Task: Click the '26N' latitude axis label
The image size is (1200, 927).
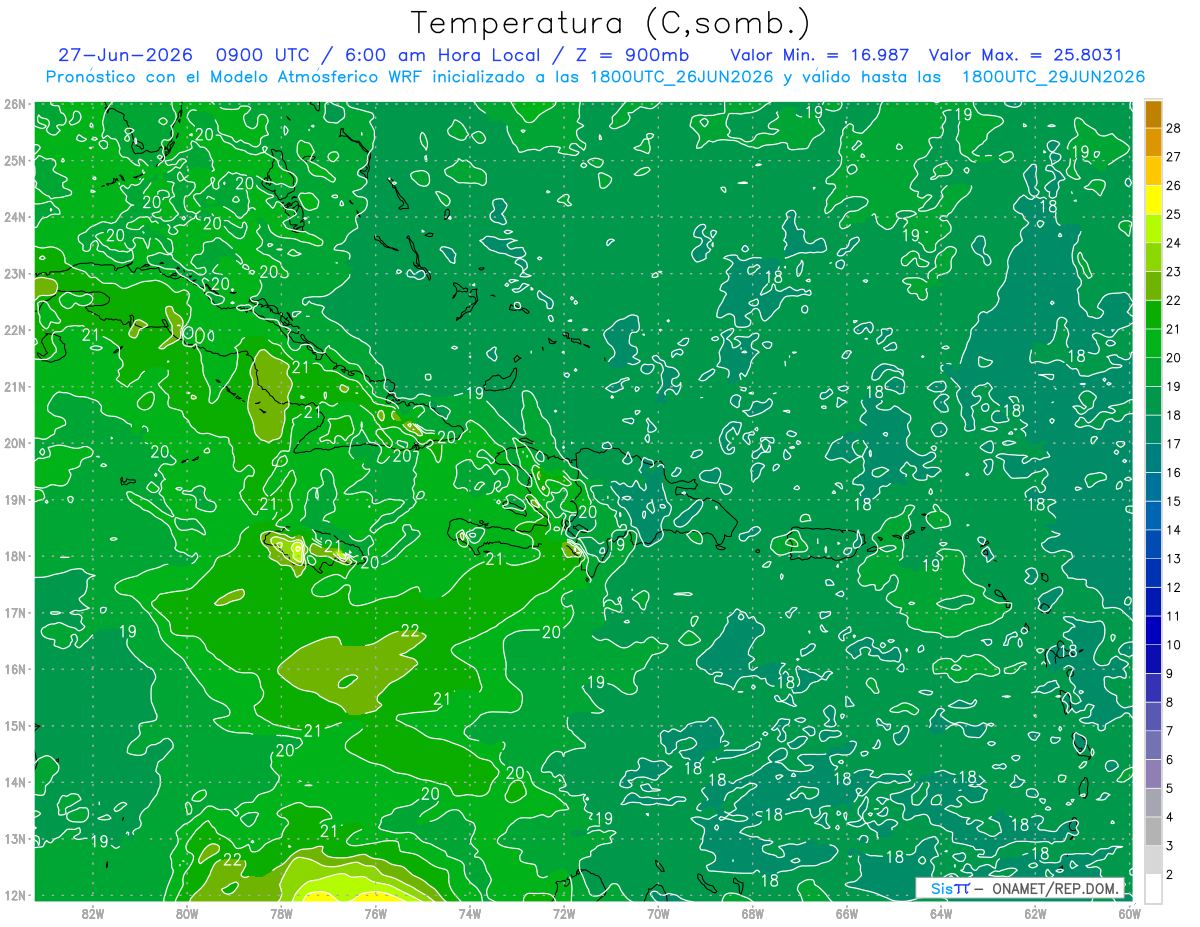Action: pyautogui.click(x=15, y=104)
